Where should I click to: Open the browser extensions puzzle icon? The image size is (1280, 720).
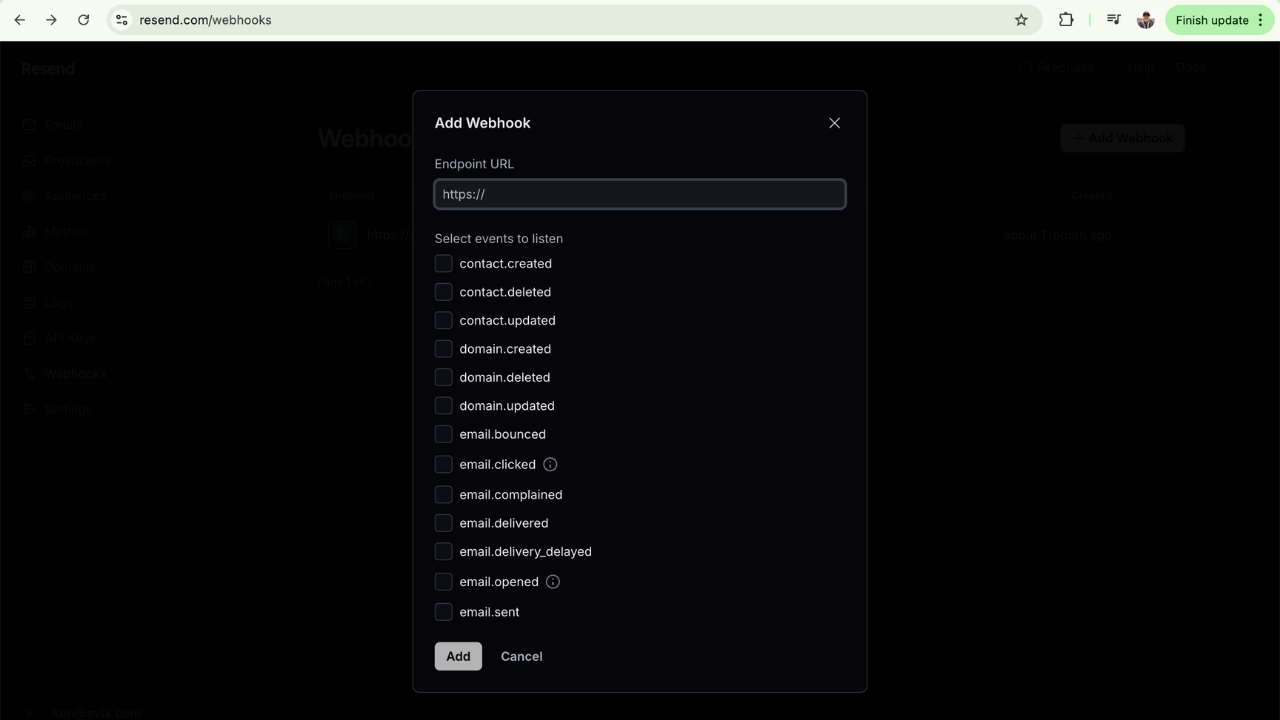1066,20
